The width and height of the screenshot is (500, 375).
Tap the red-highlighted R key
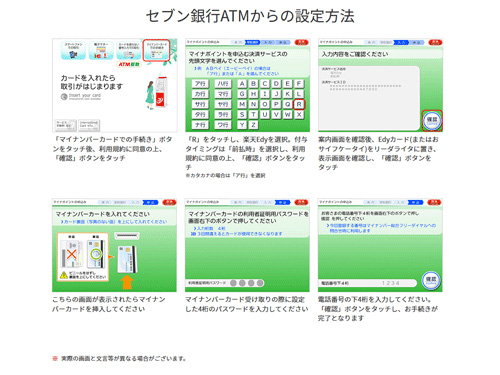pyautogui.click(x=299, y=104)
